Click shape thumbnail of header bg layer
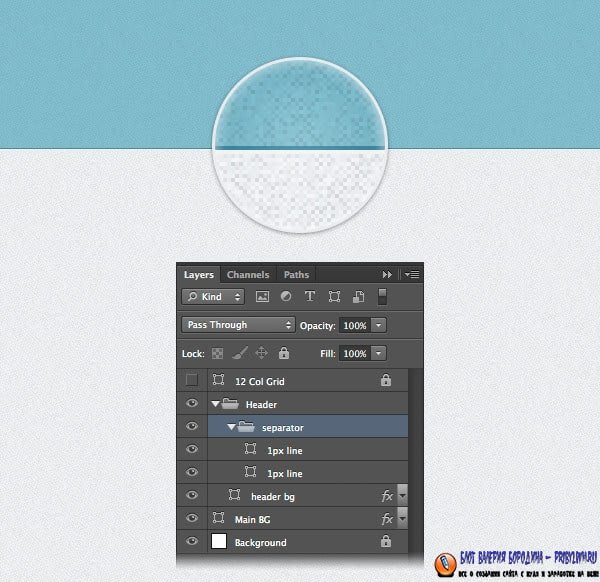Viewport: 600px width, 582px height. 234,495
